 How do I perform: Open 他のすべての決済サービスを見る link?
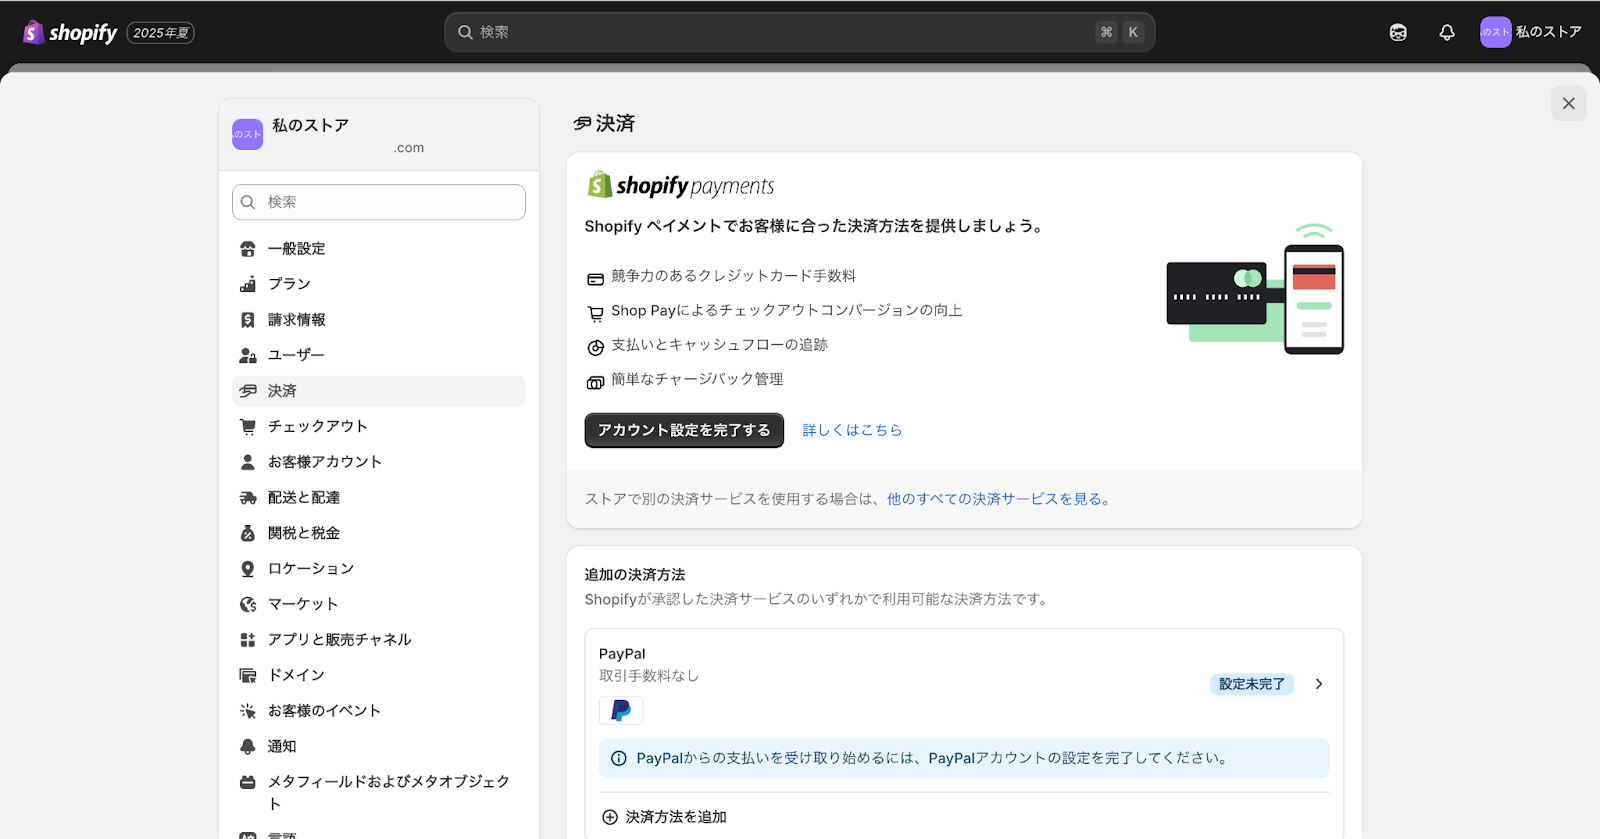pos(994,499)
